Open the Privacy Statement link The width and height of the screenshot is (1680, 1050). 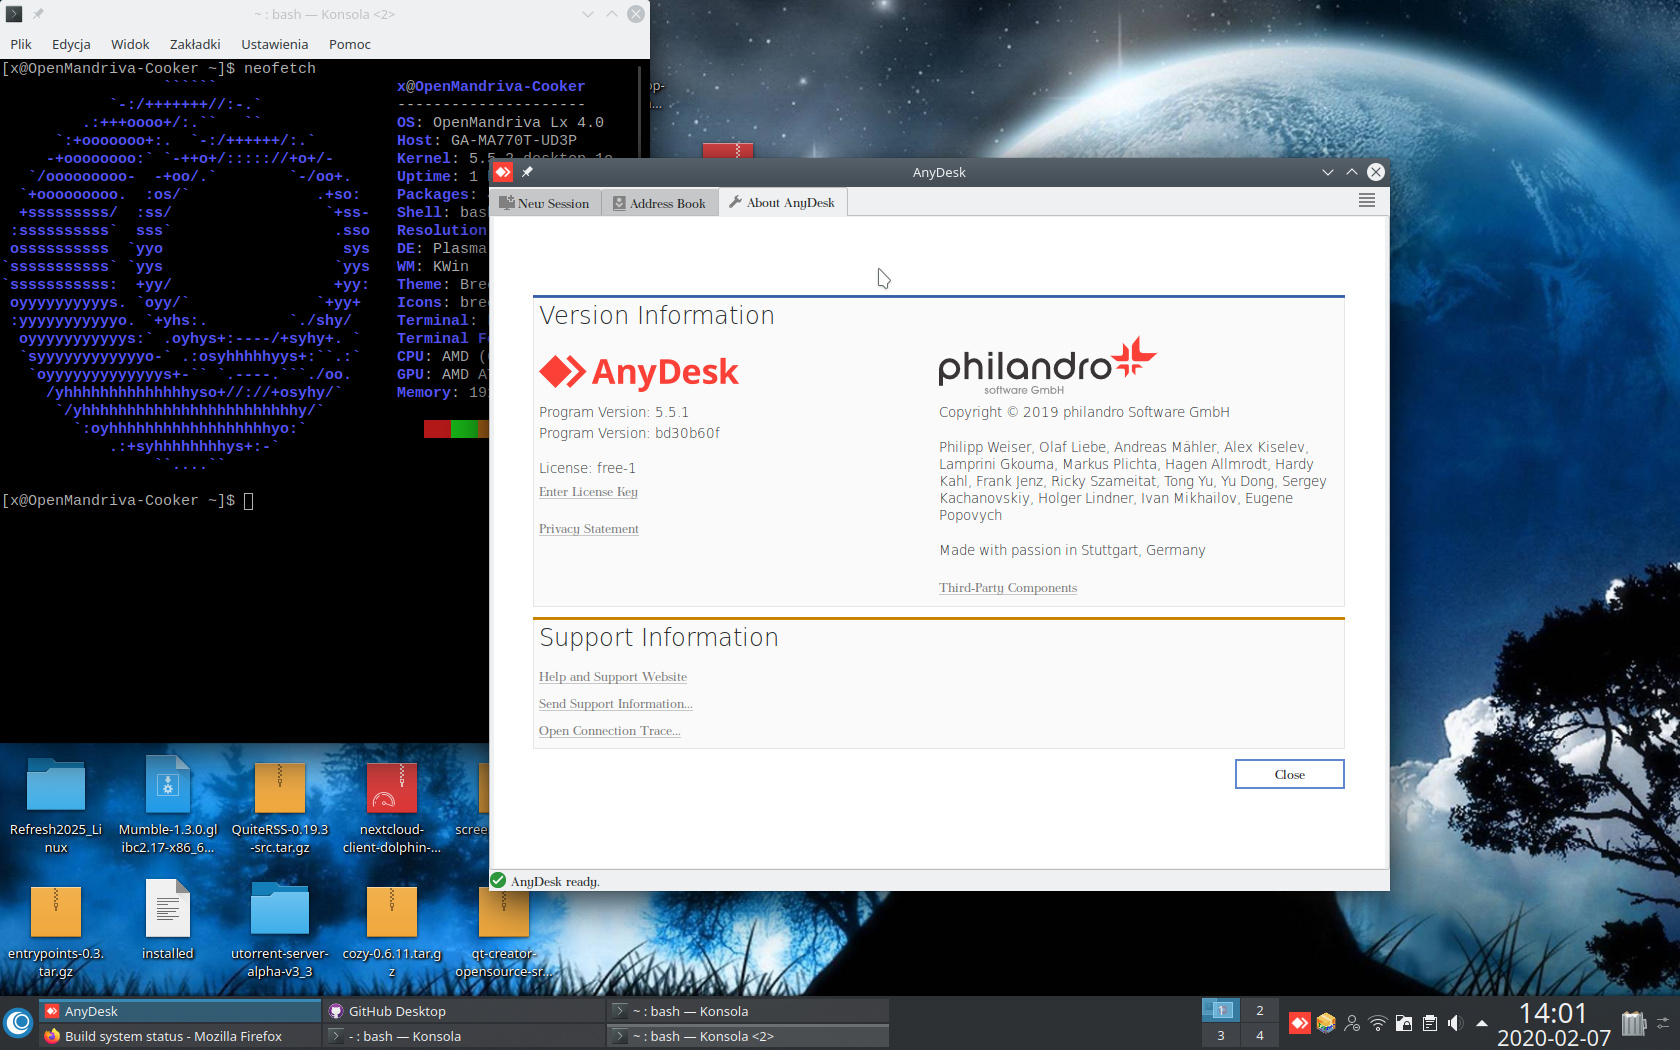pos(588,529)
